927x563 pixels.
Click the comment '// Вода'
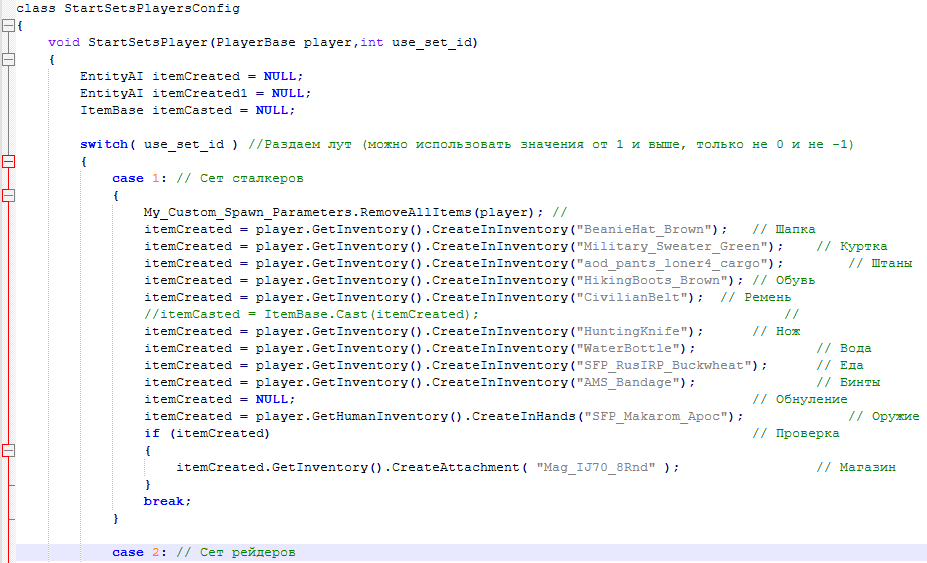tap(844, 348)
